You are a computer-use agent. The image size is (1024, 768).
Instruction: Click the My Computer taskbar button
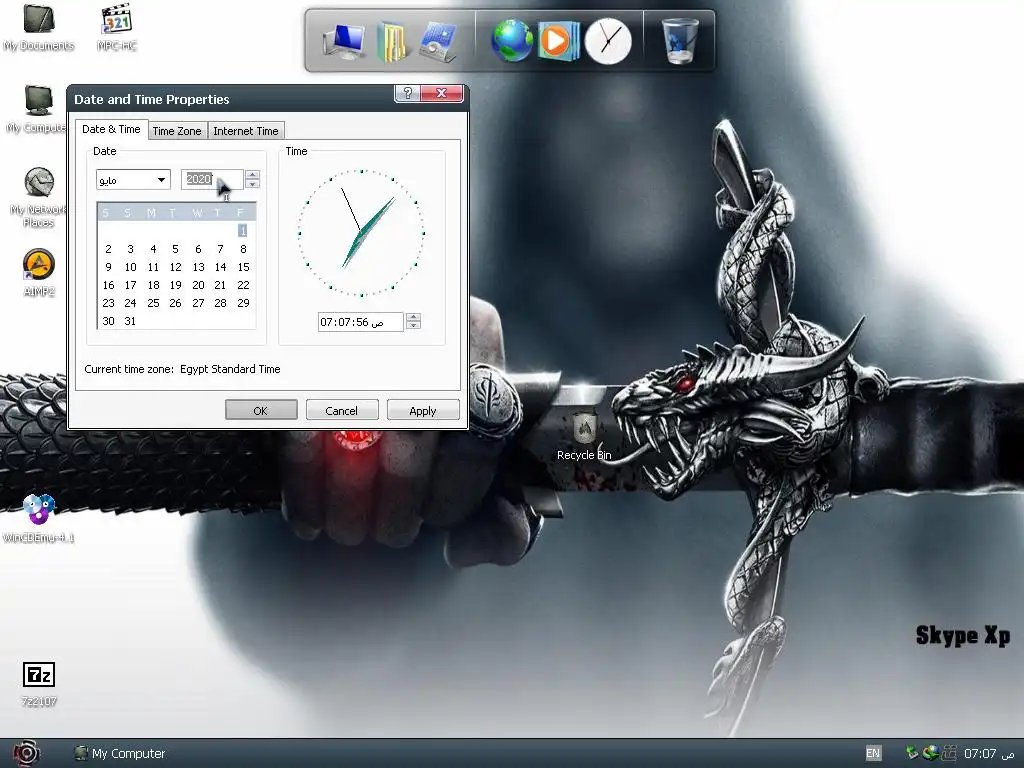tap(120, 754)
